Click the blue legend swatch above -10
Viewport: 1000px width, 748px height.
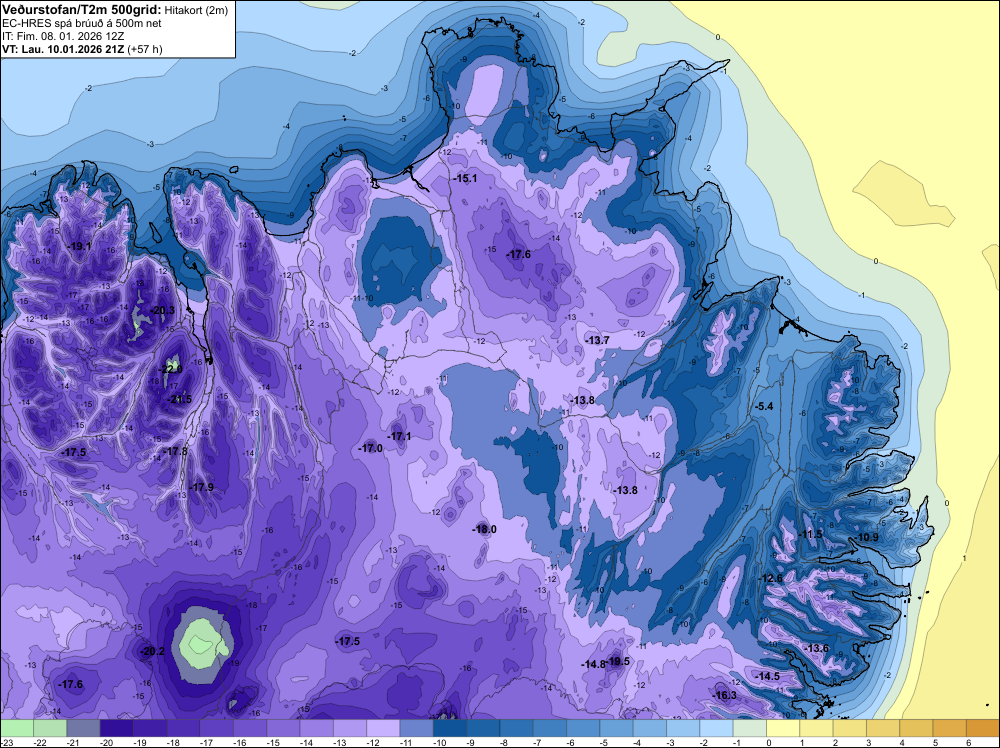450,728
